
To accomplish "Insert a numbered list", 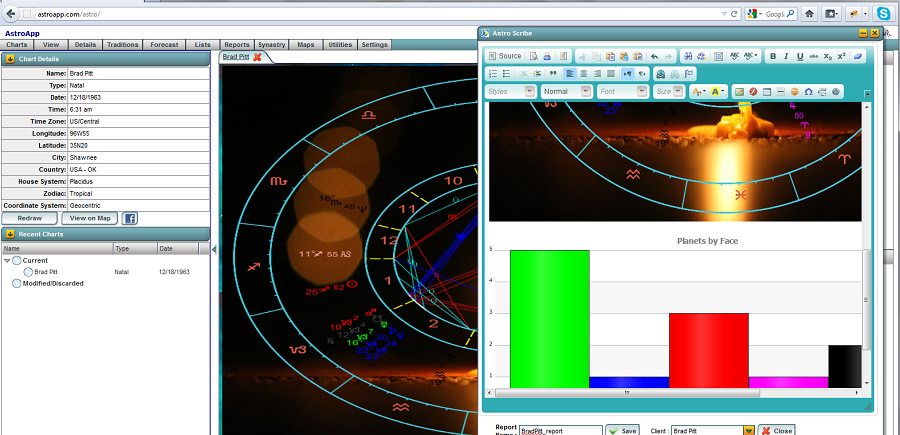I will click(492, 74).
